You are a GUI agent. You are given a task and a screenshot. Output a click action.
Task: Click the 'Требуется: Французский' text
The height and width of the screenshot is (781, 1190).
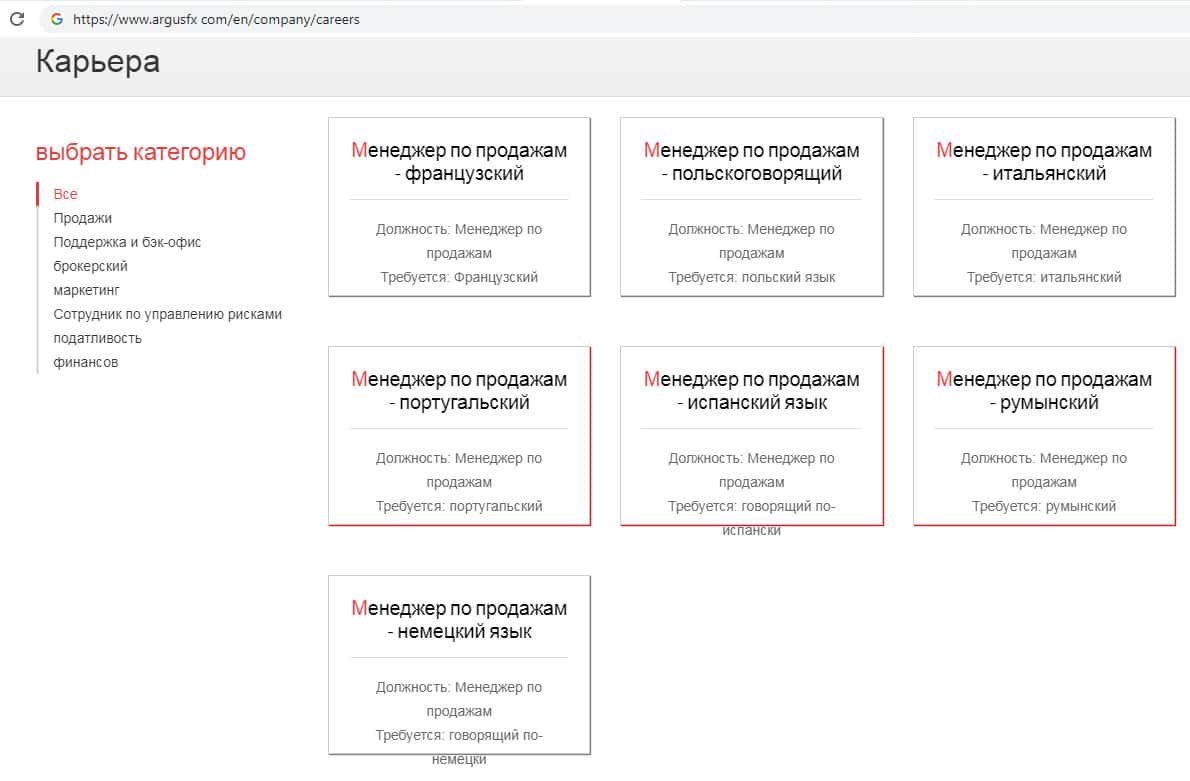(x=459, y=277)
